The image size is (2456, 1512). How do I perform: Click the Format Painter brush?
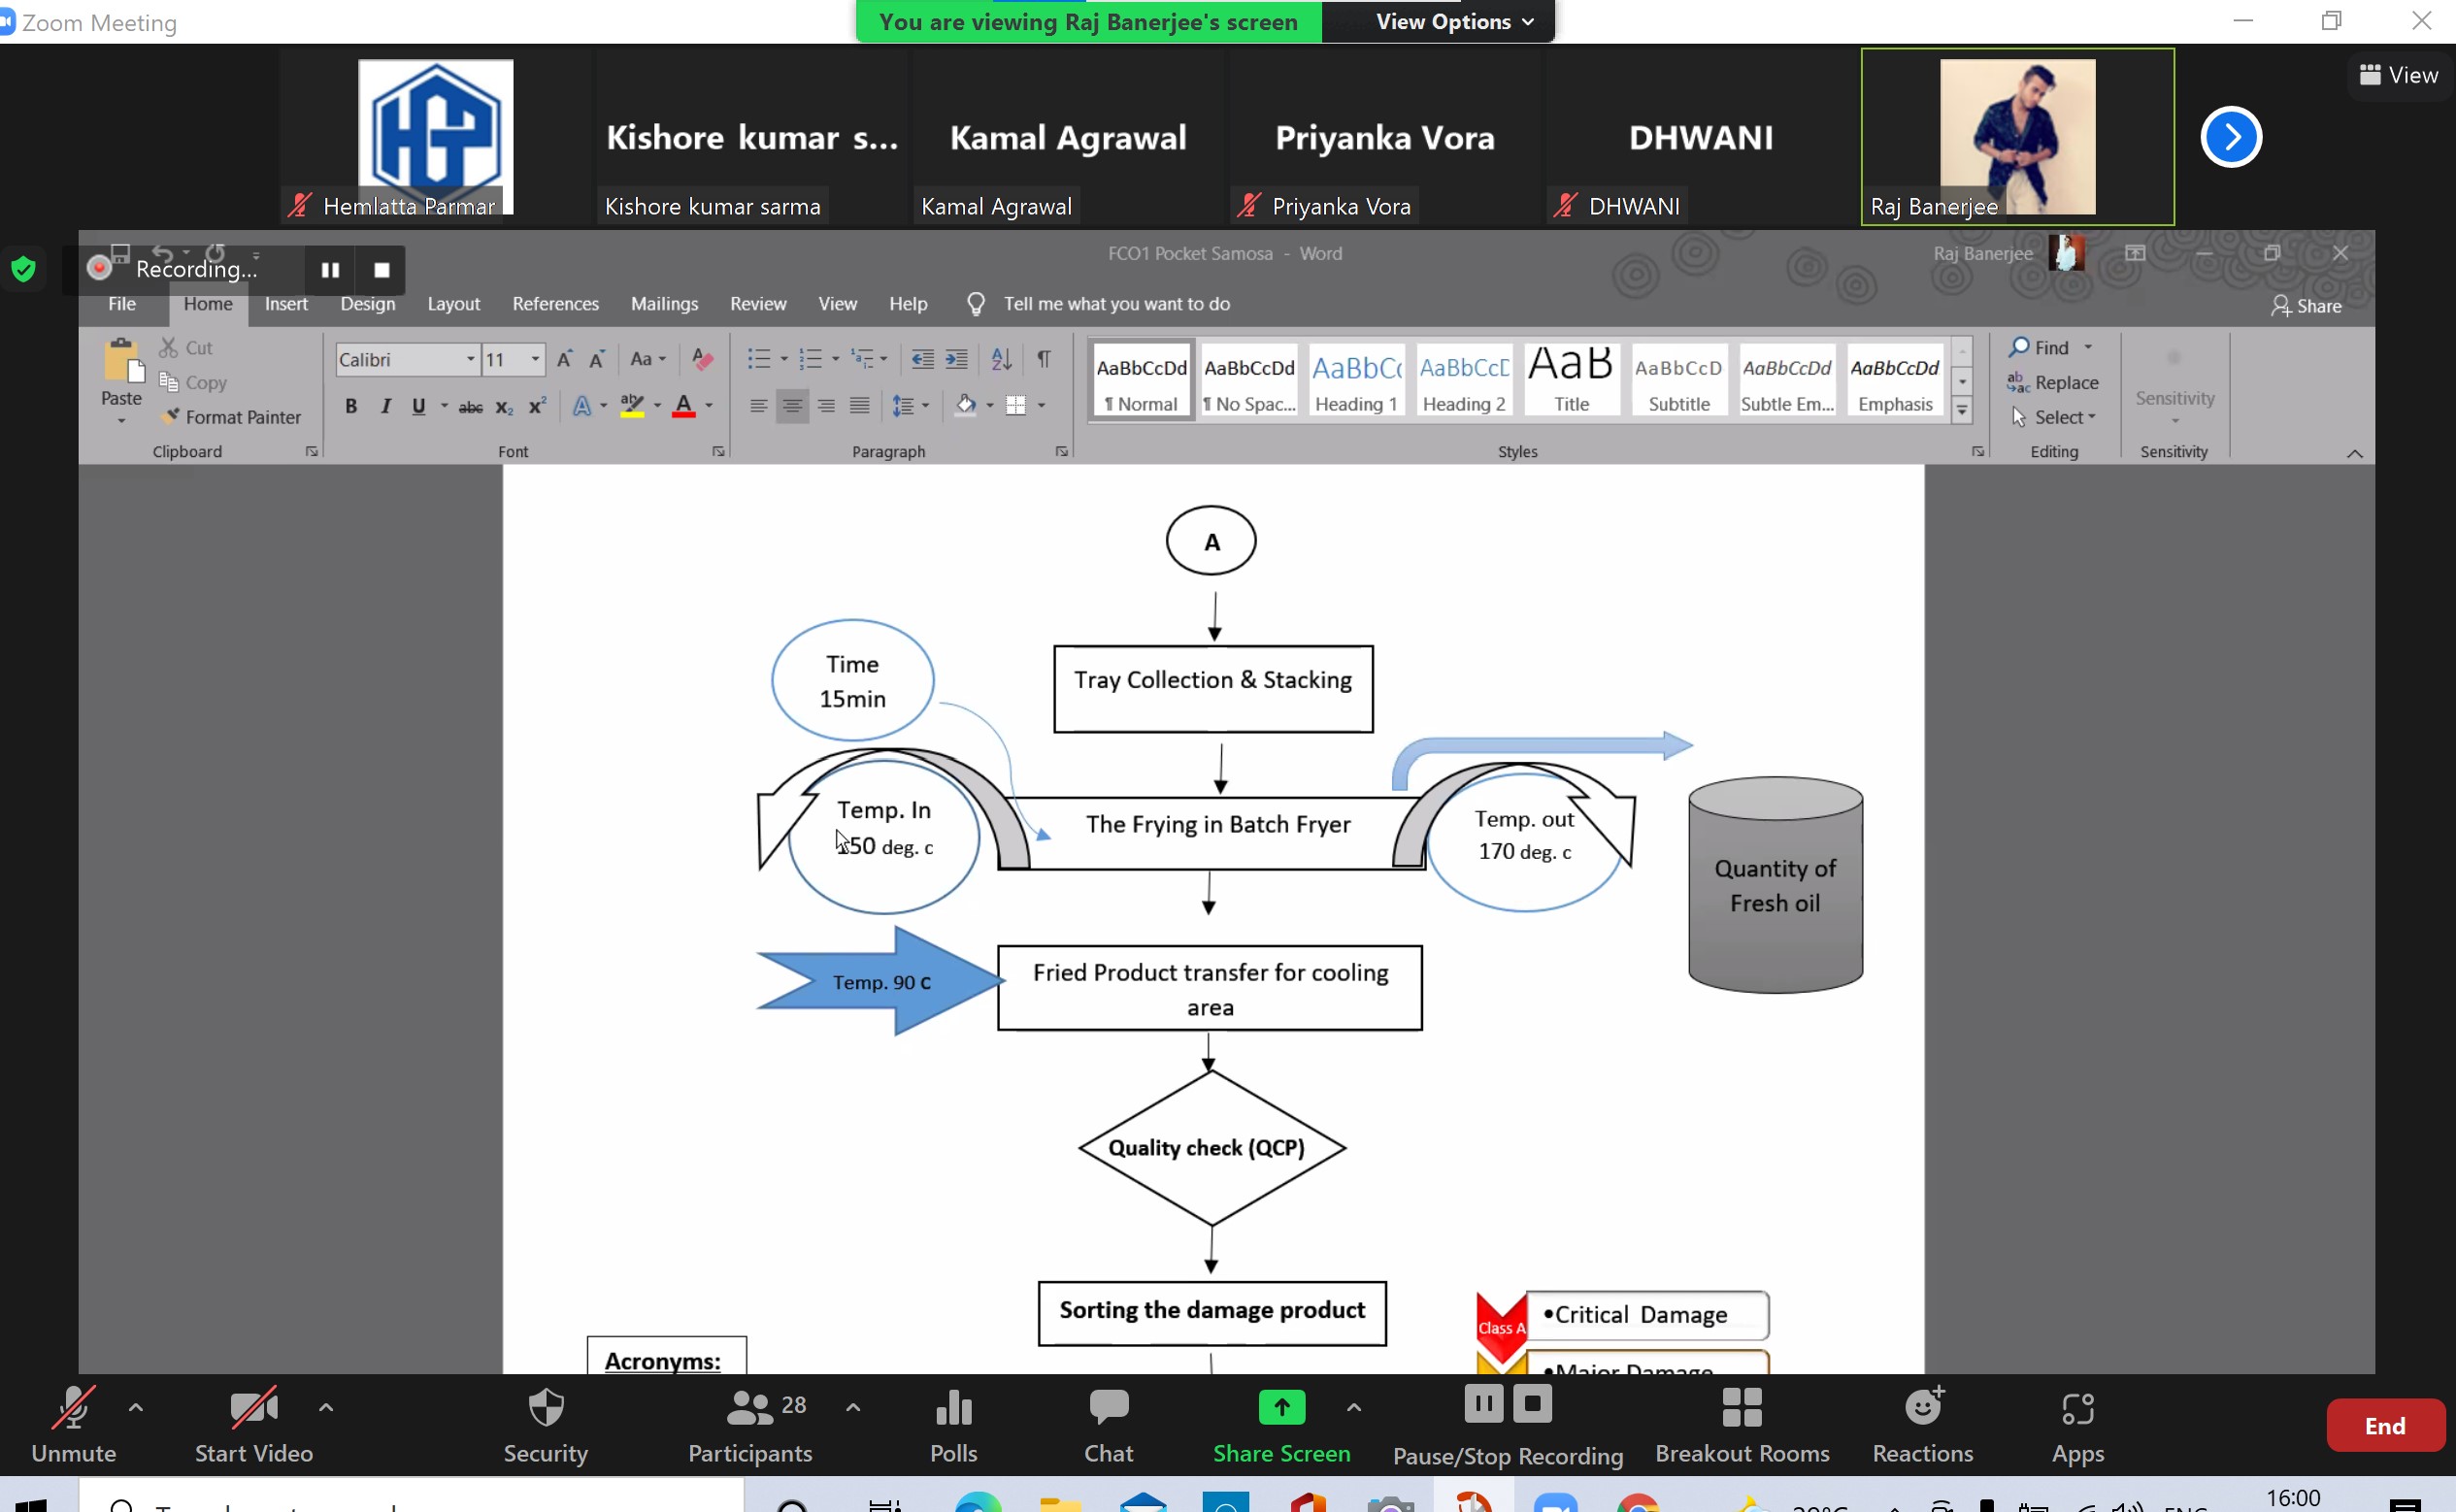170,416
